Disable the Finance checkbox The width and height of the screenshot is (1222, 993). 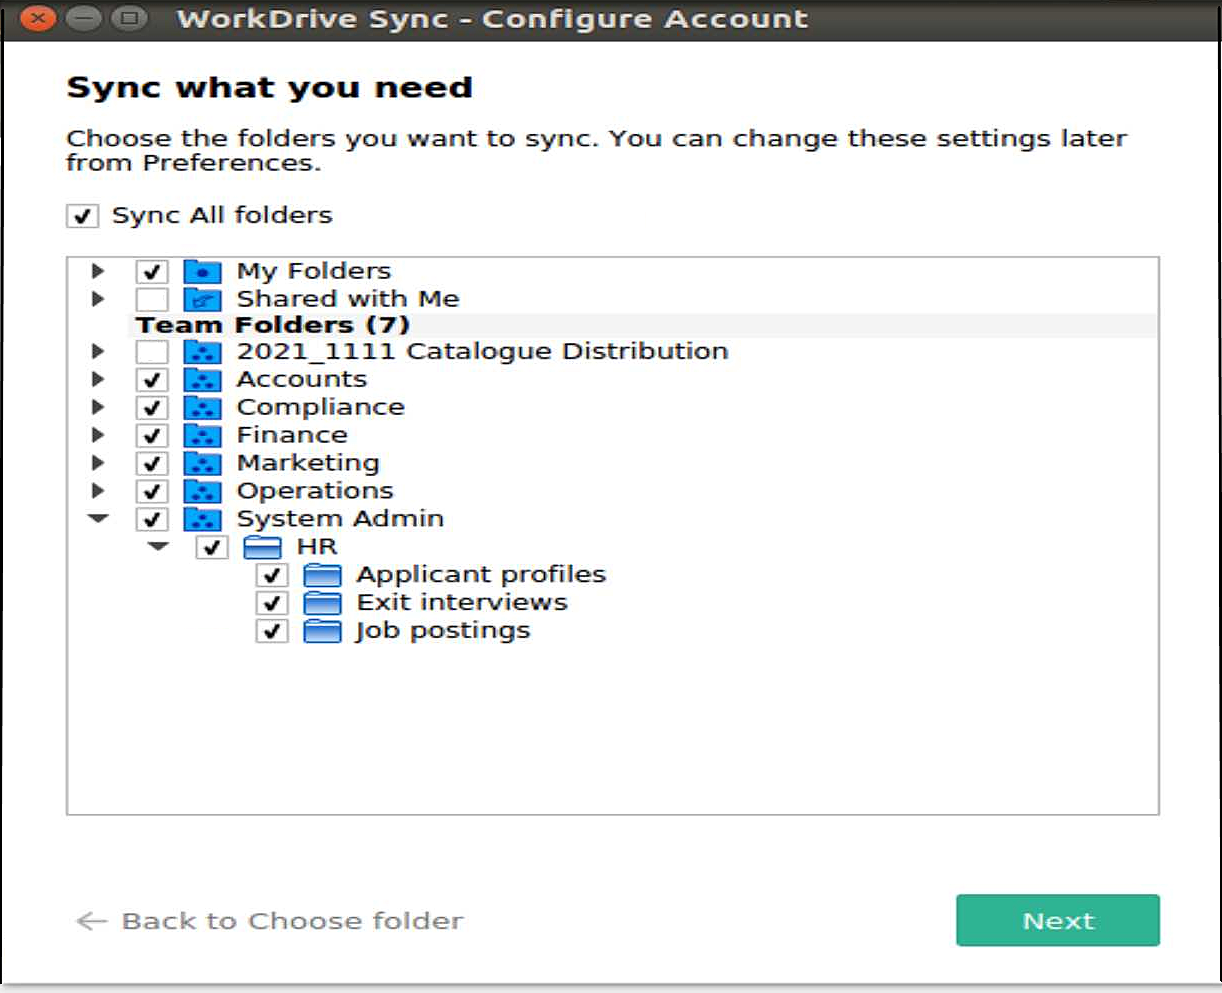point(152,436)
